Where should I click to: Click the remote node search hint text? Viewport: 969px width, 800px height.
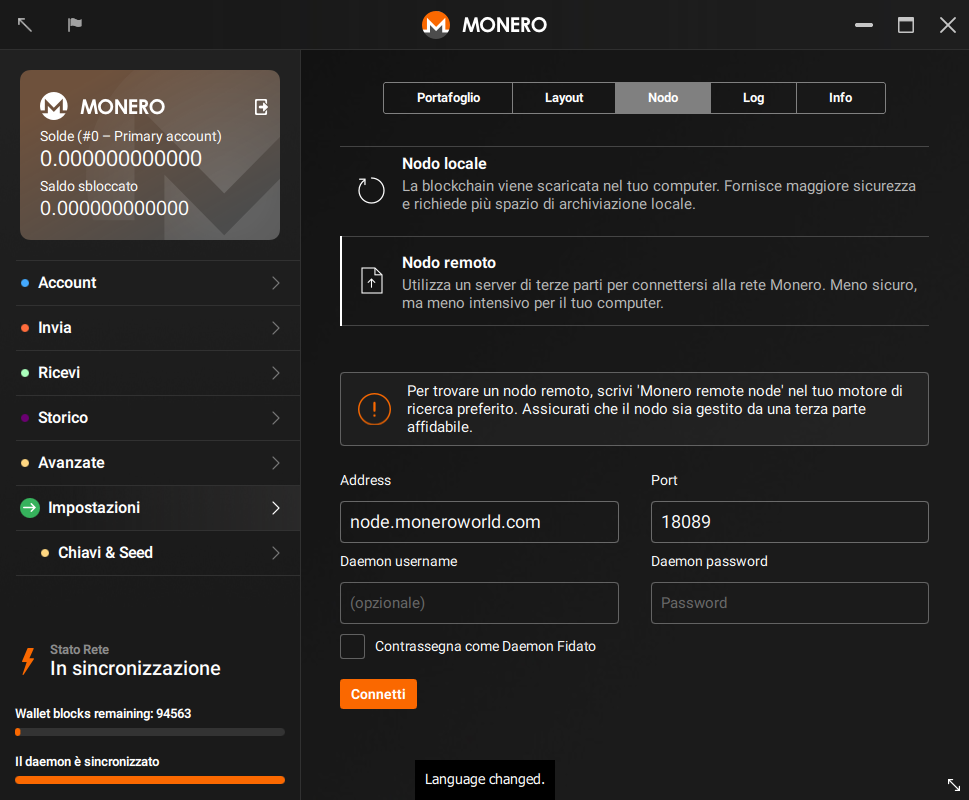654,409
